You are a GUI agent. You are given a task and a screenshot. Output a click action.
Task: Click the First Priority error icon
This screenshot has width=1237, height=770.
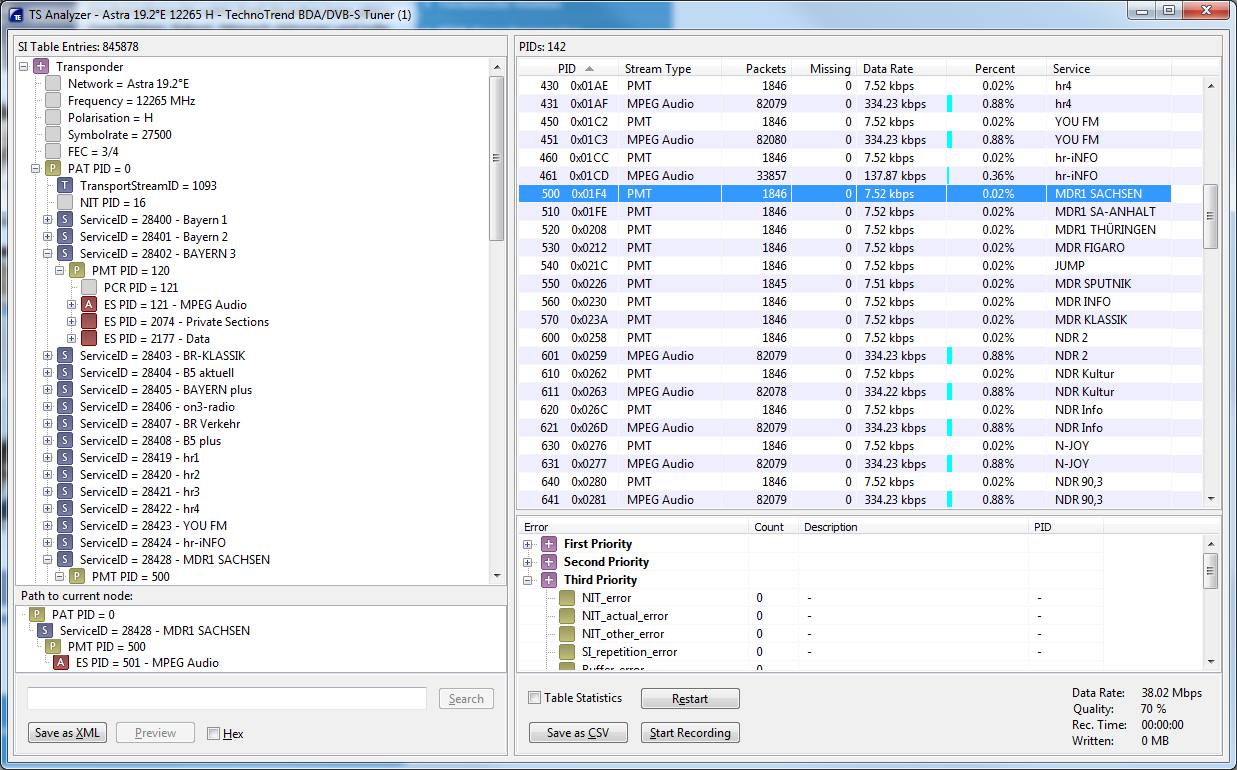[x=549, y=544]
